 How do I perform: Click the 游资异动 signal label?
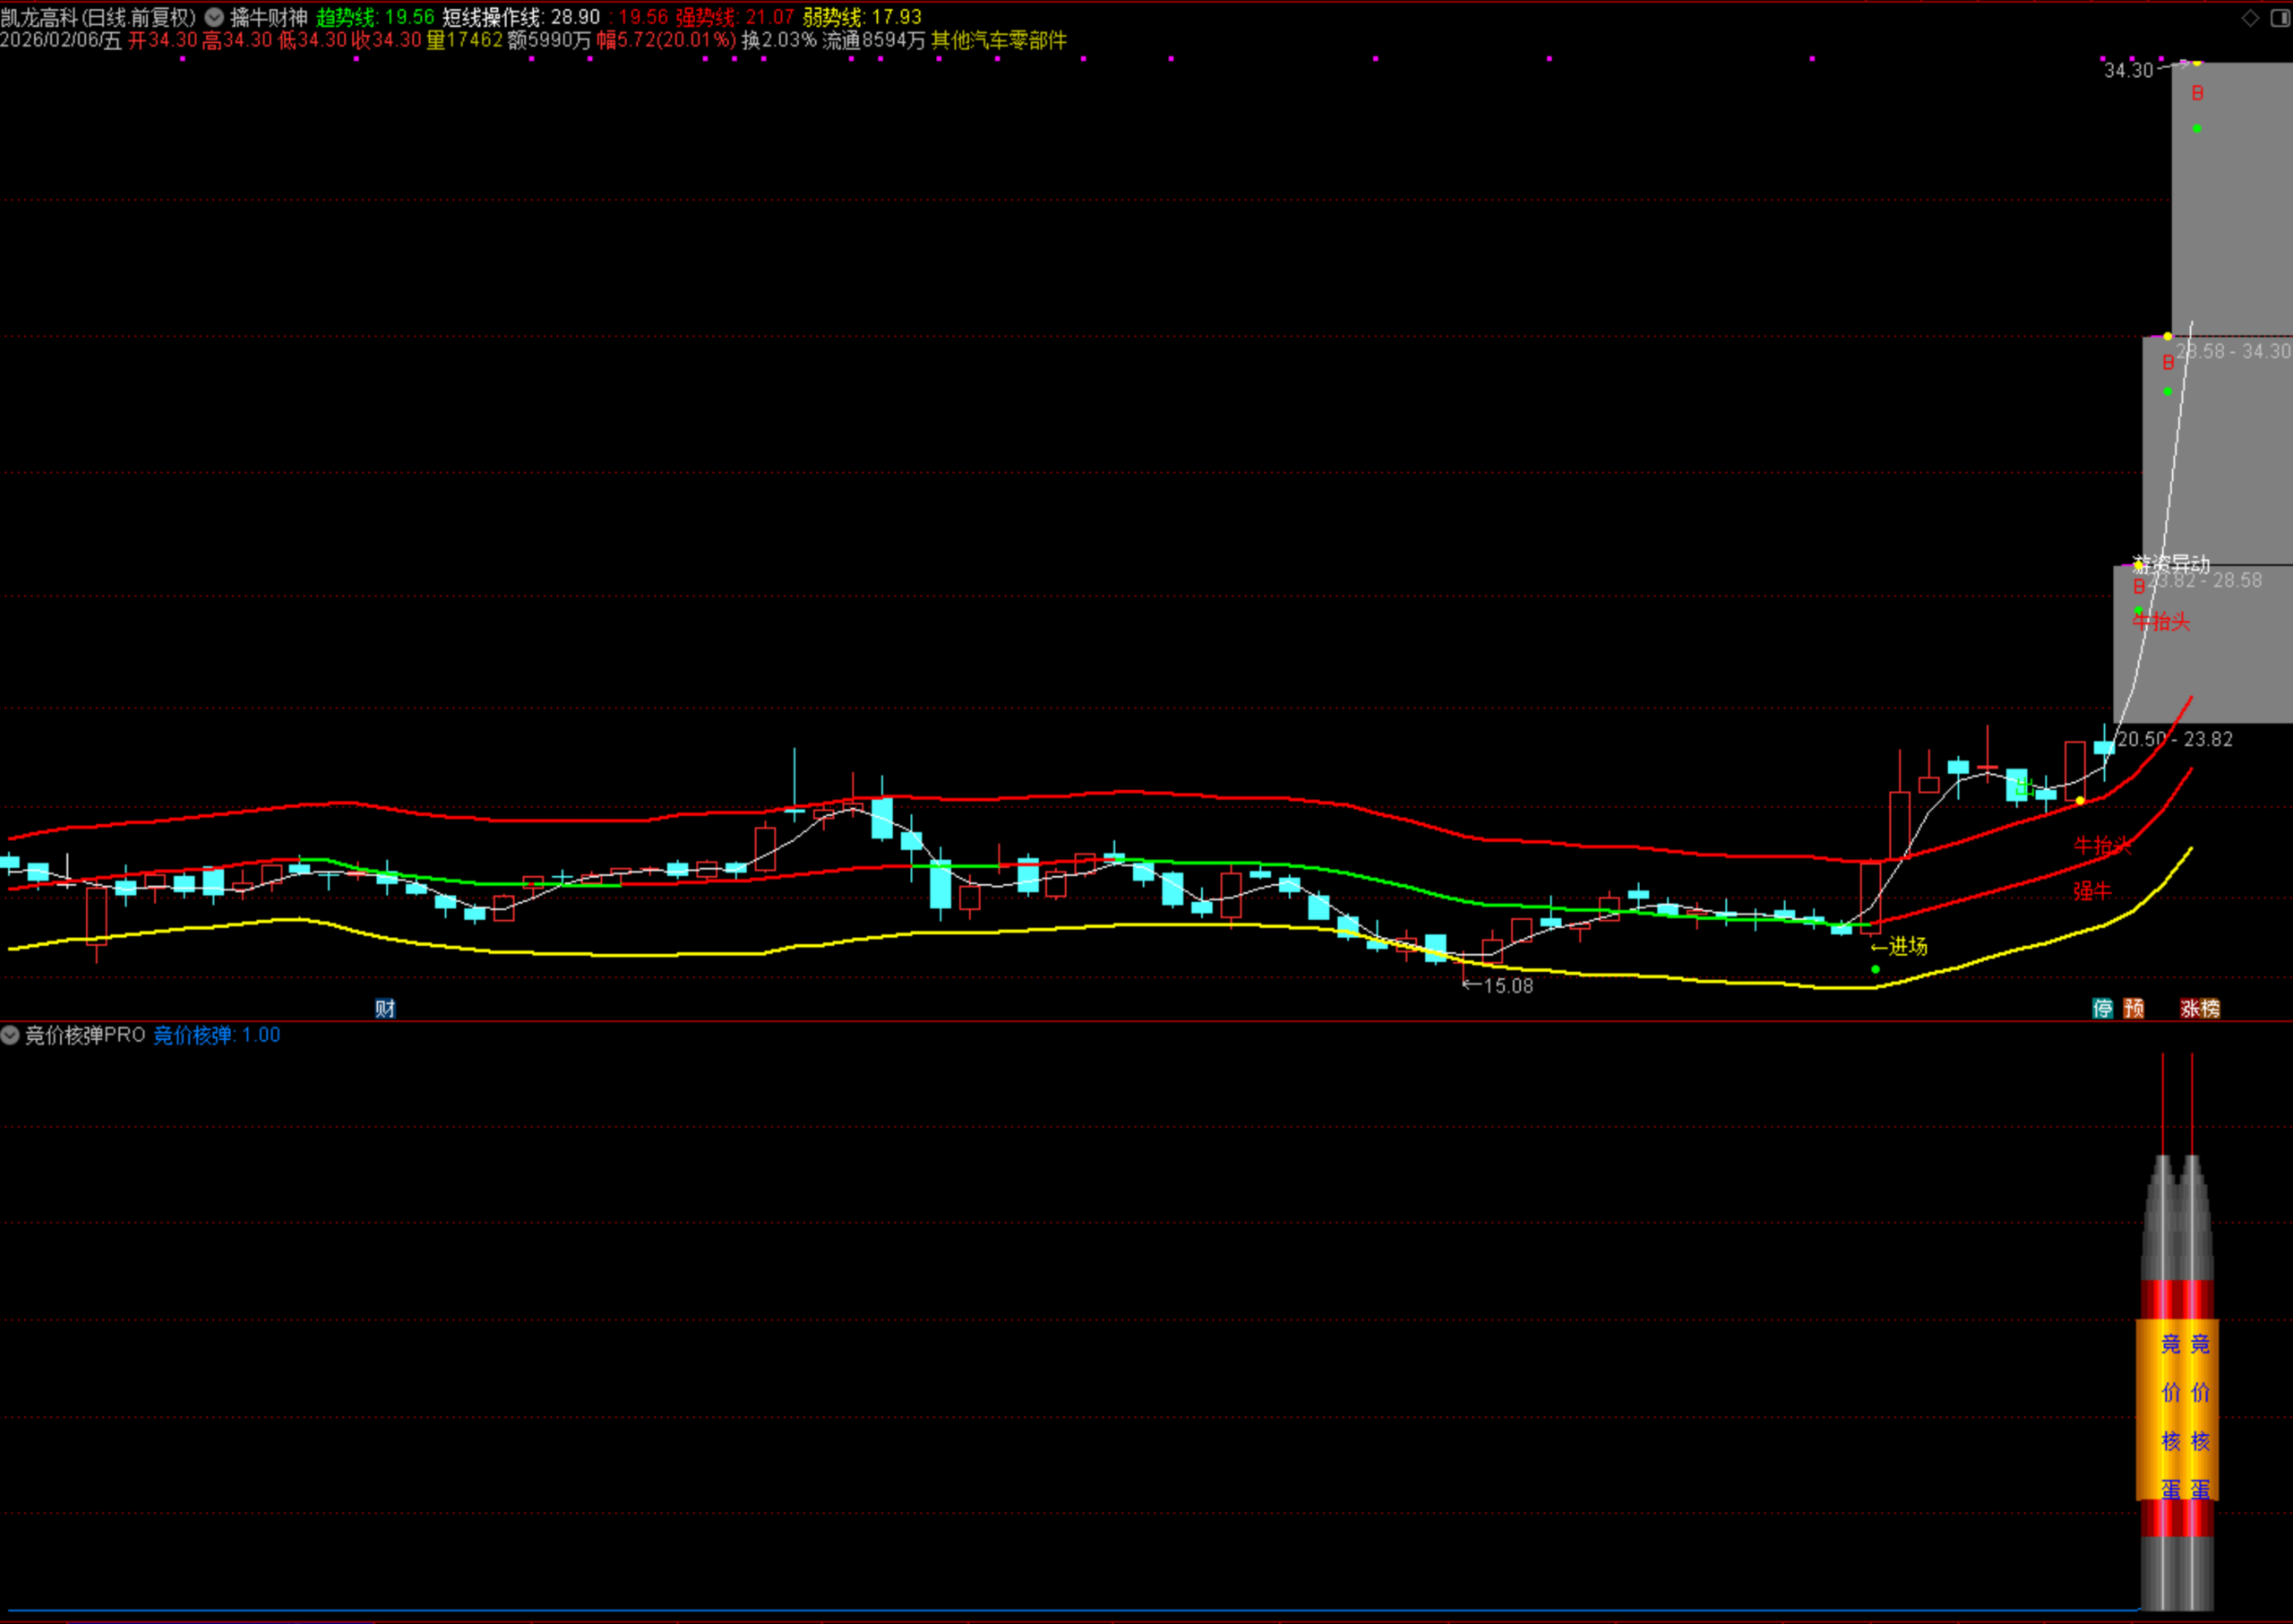(2170, 563)
